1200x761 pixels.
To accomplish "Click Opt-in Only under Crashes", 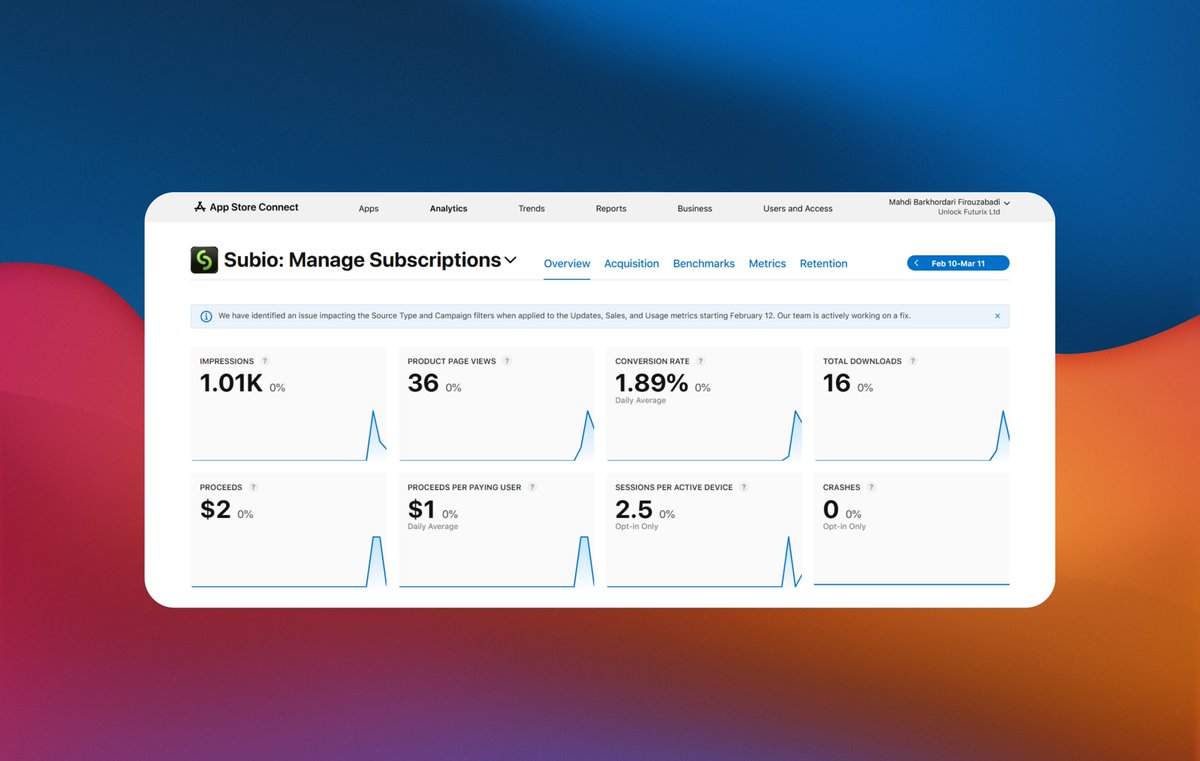I will point(844,526).
